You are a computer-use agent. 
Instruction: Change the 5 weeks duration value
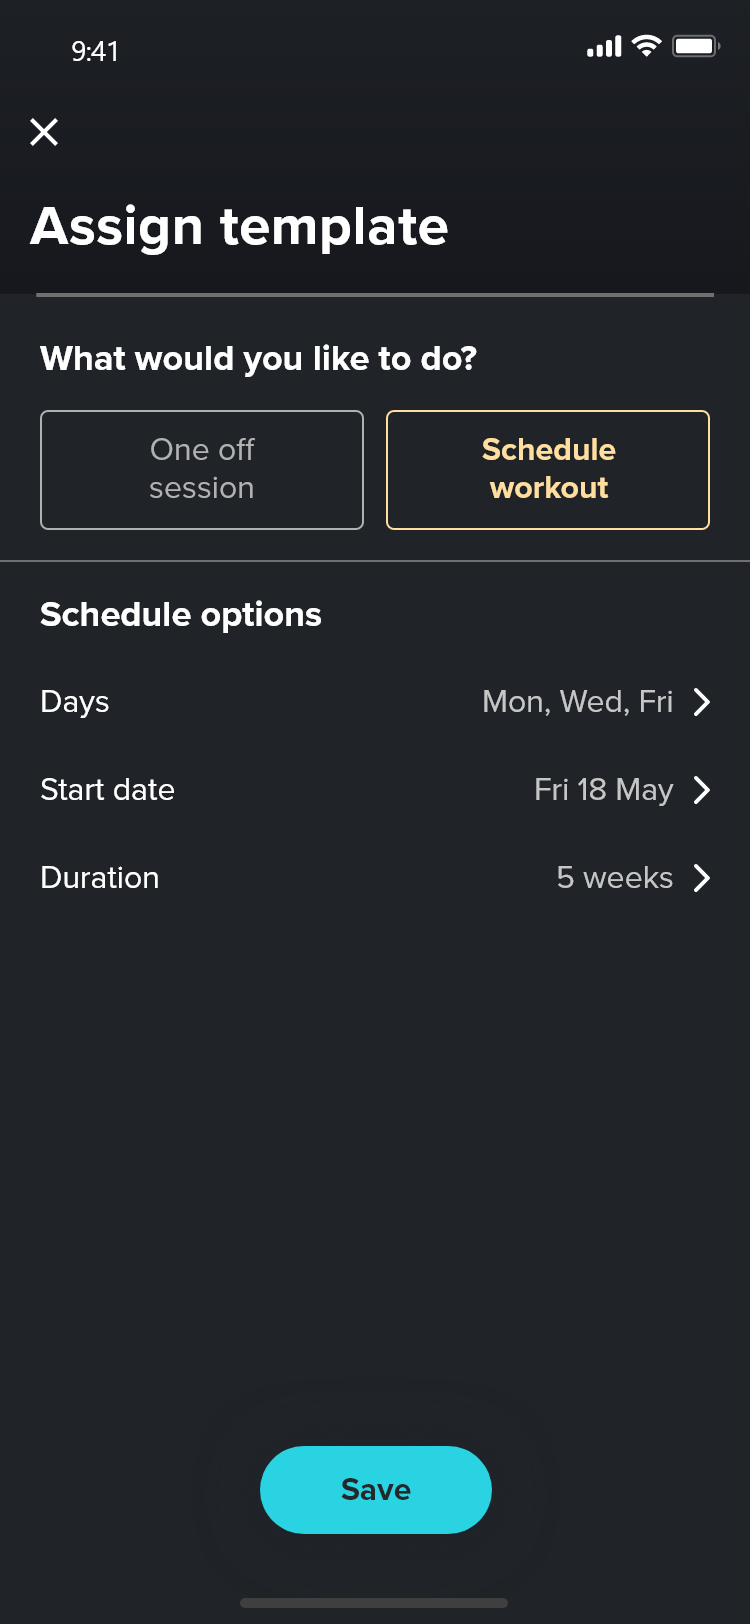click(614, 878)
